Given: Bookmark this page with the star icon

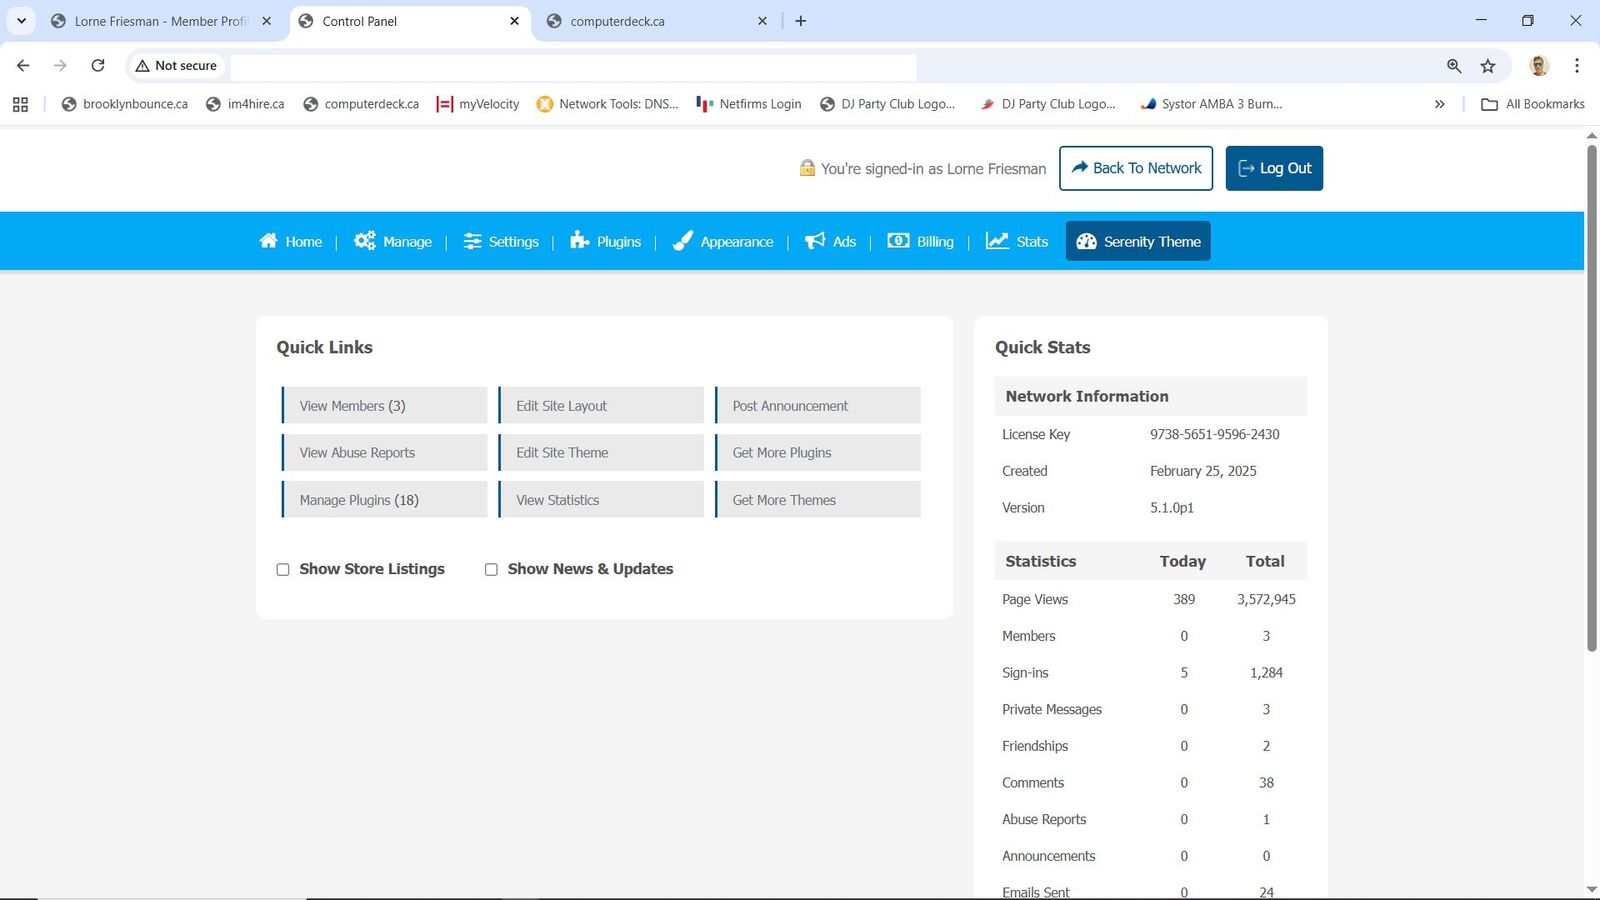Looking at the screenshot, I should (1488, 66).
